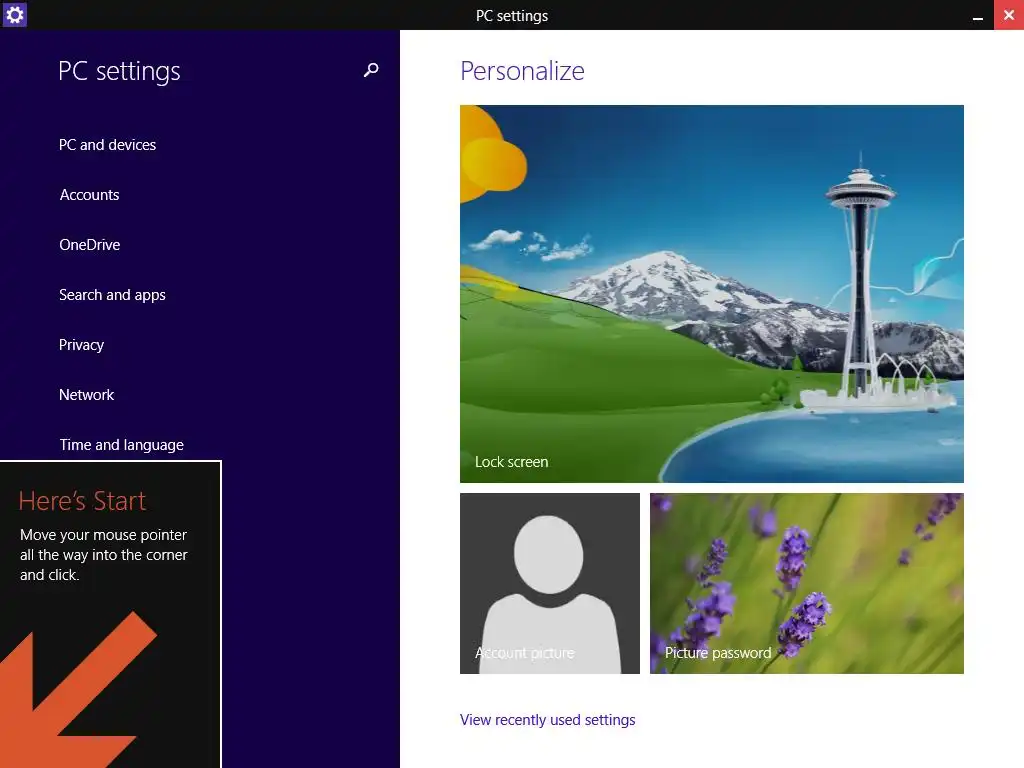1024x768 pixels.
Task: Open the Accounts category
Action: click(89, 195)
